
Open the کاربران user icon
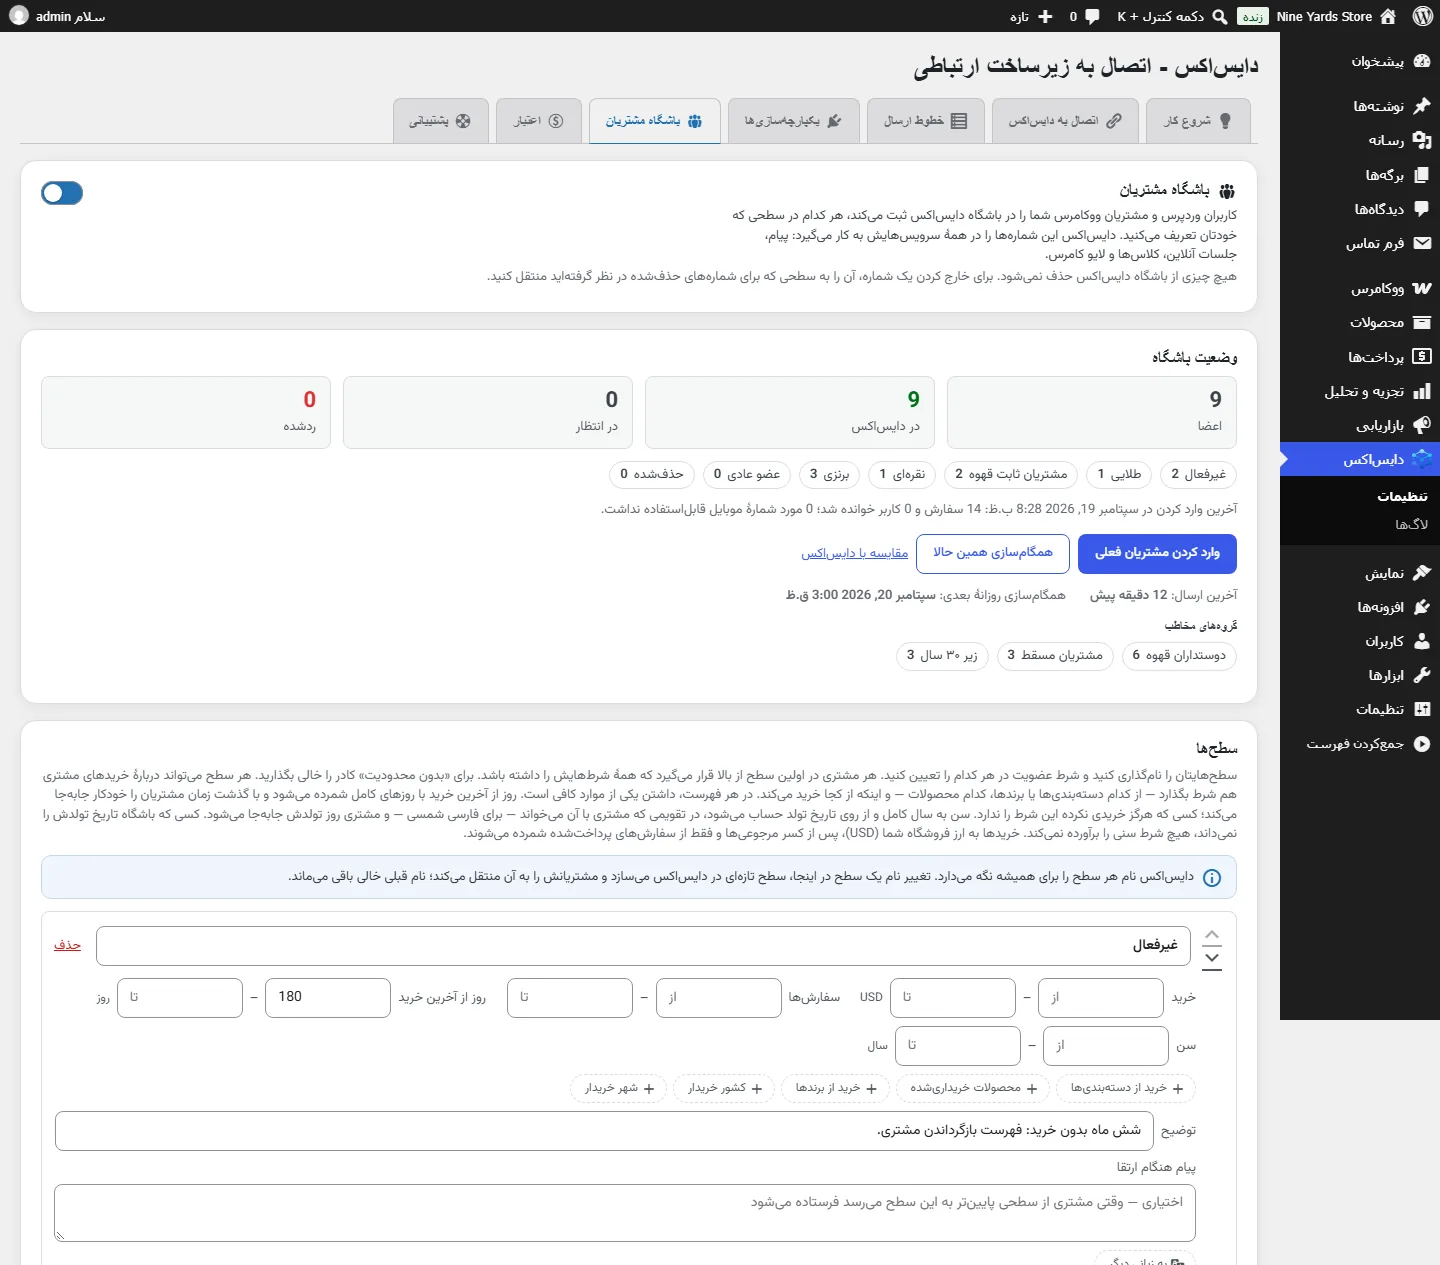pyautogui.click(x=1422, y=641)
